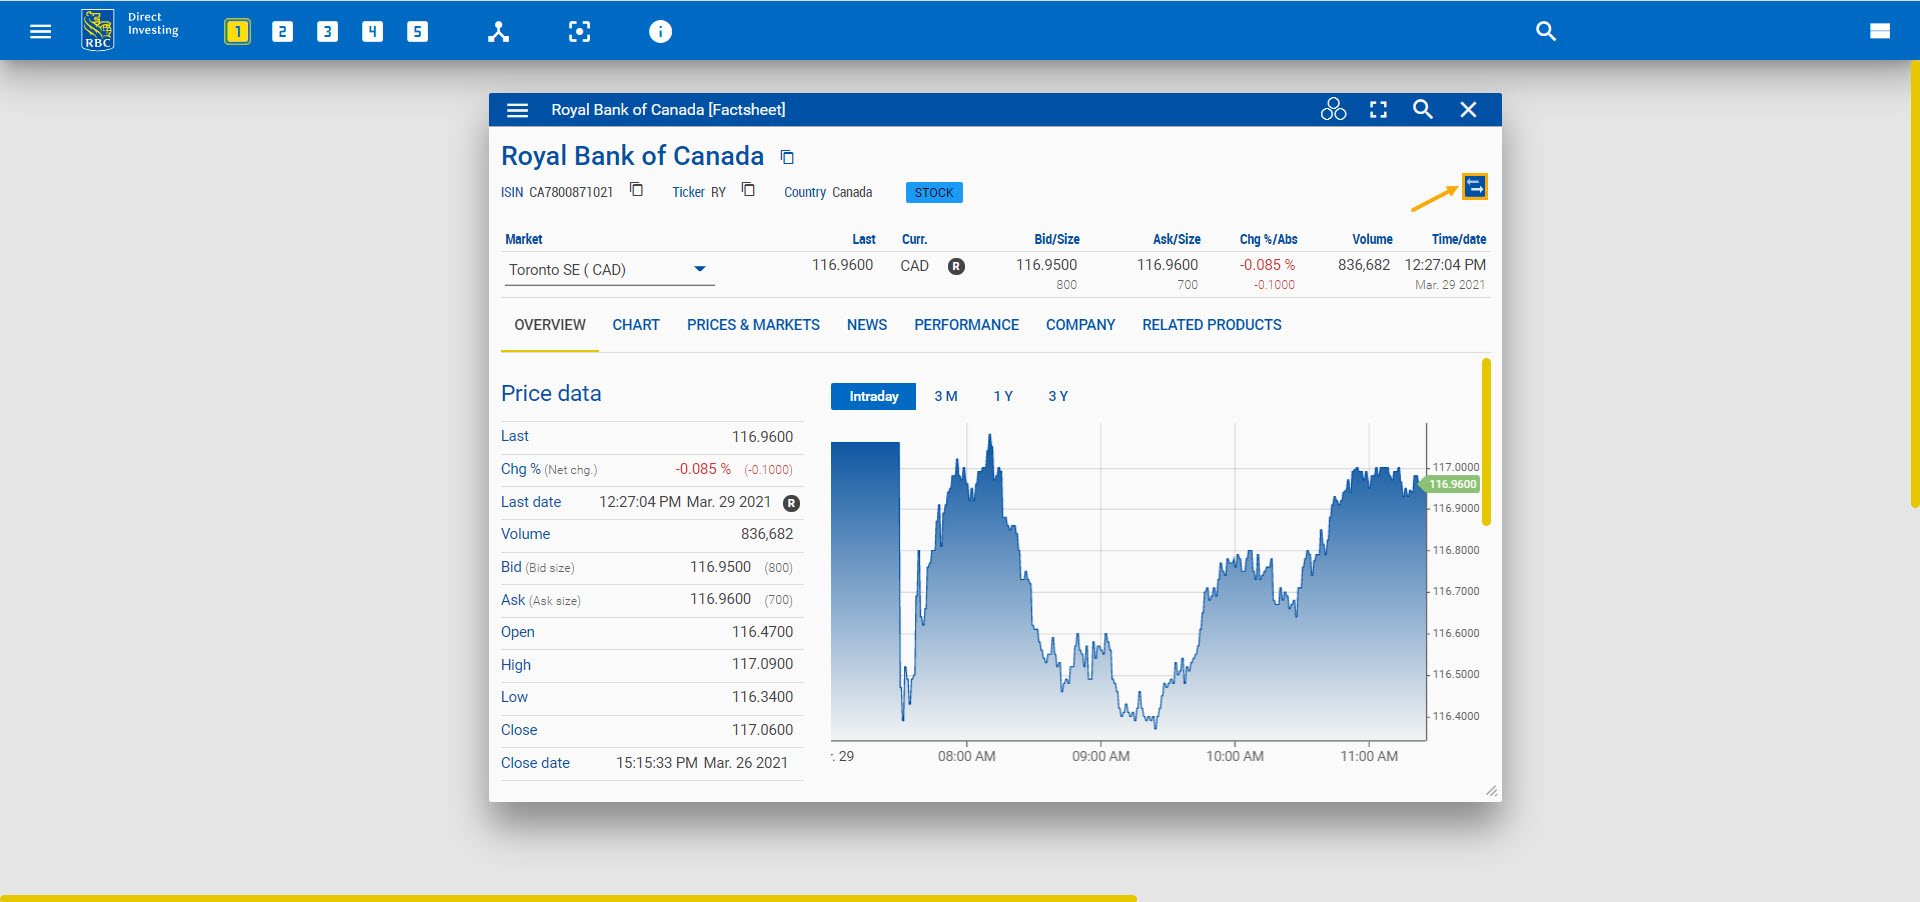Open the connections/linking tool in top toolbar
Screen dimensions: 1920x902
point(498,31)
